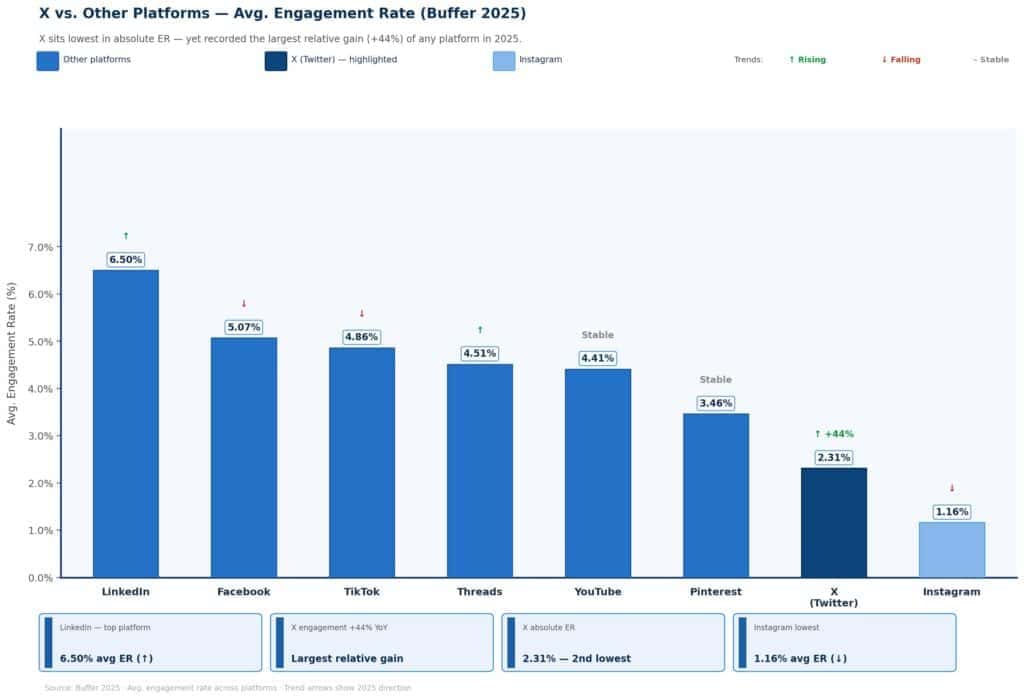Click the red falling arrow above Facebook bar
The image size is (1024, 699).
click(x=244, y=304)
